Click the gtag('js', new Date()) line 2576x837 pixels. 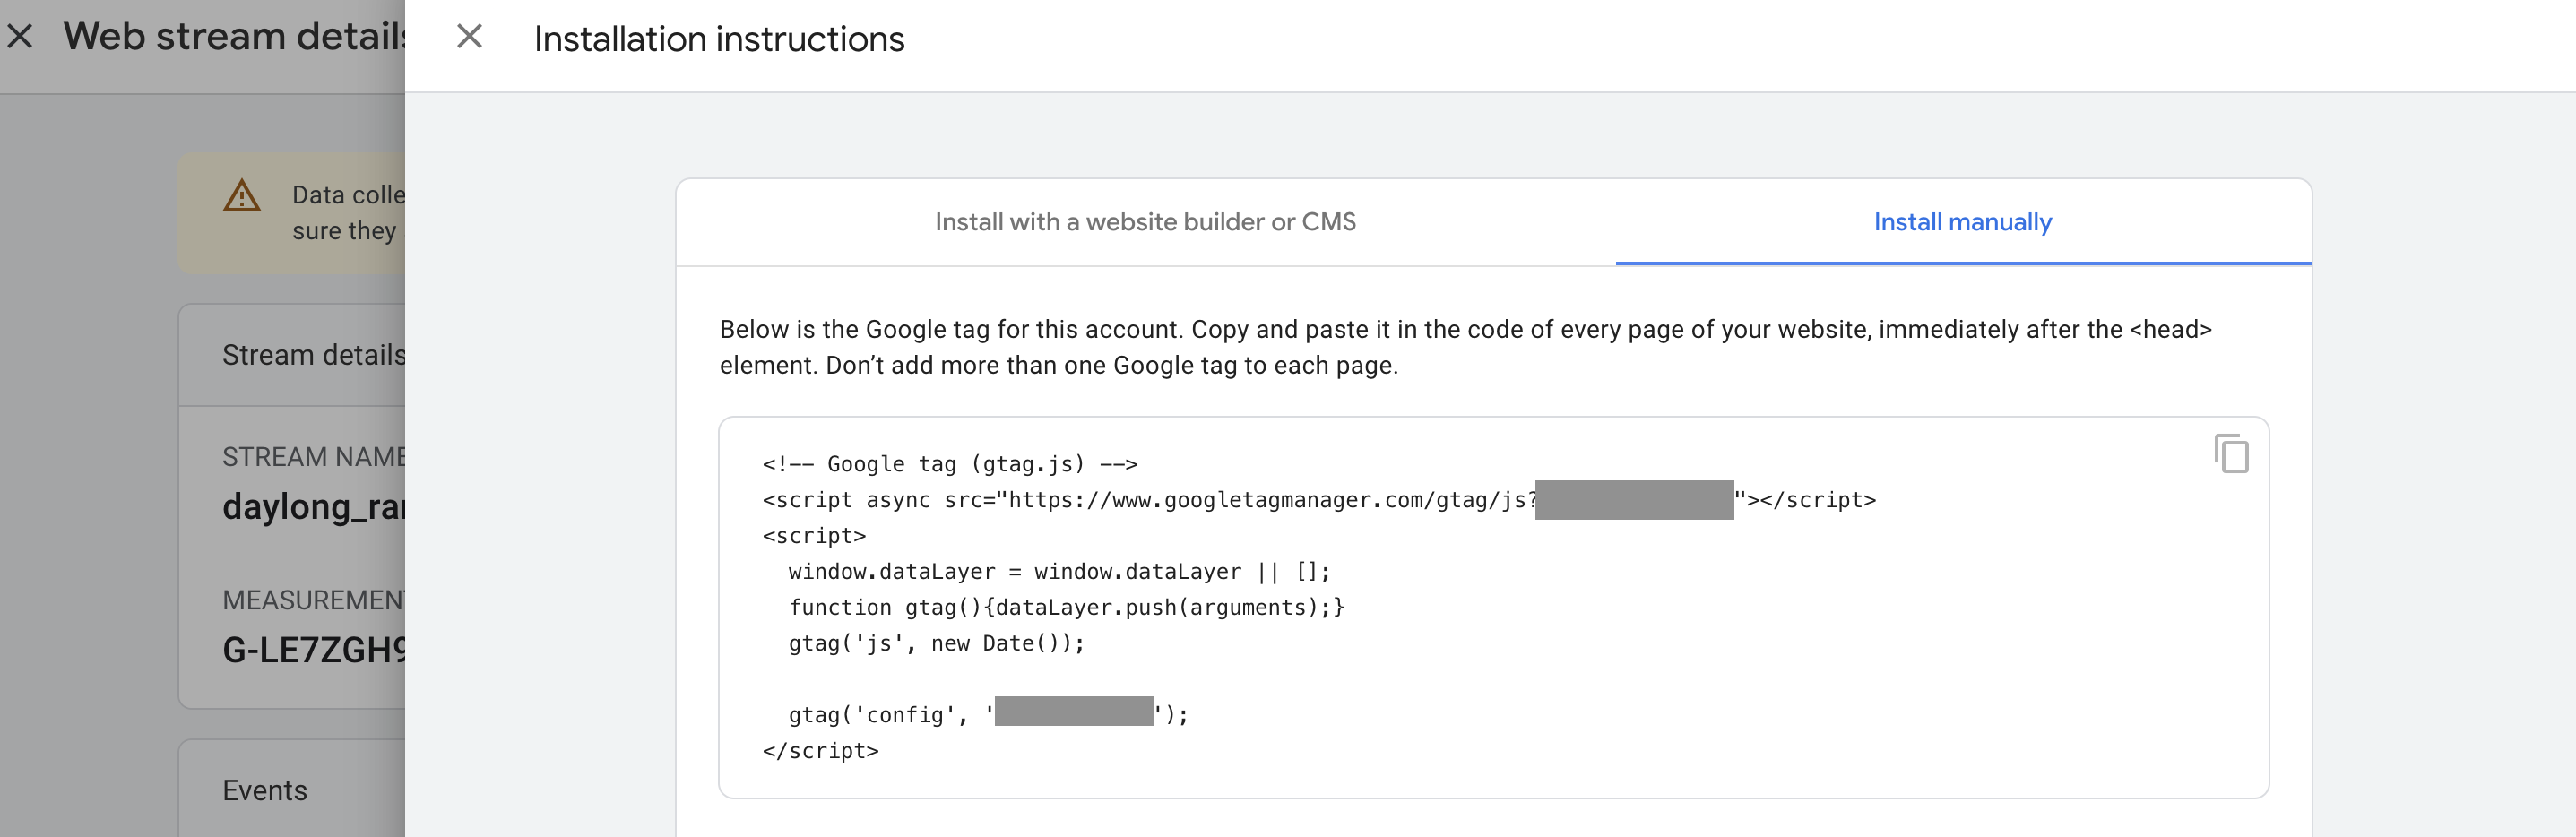pyautogui.click(x=936, y=643)
